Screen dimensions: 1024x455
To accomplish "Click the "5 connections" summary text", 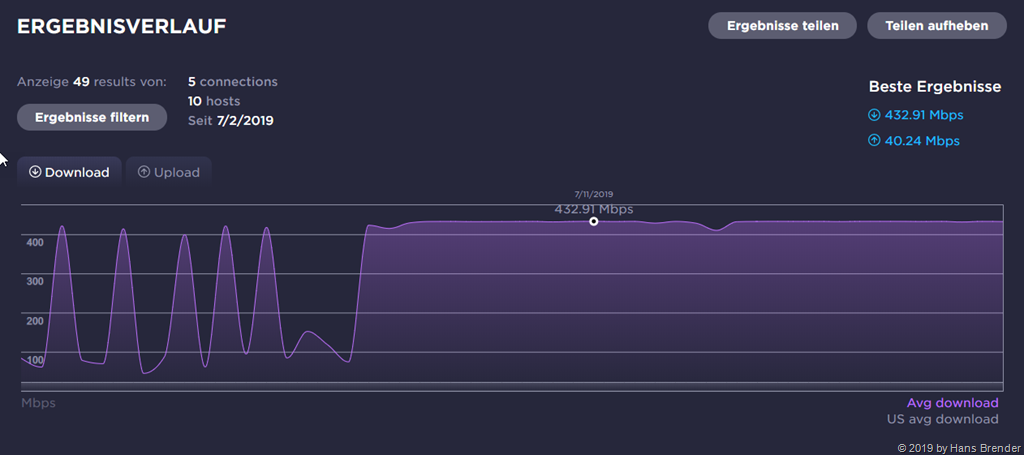I will point(233,82).
